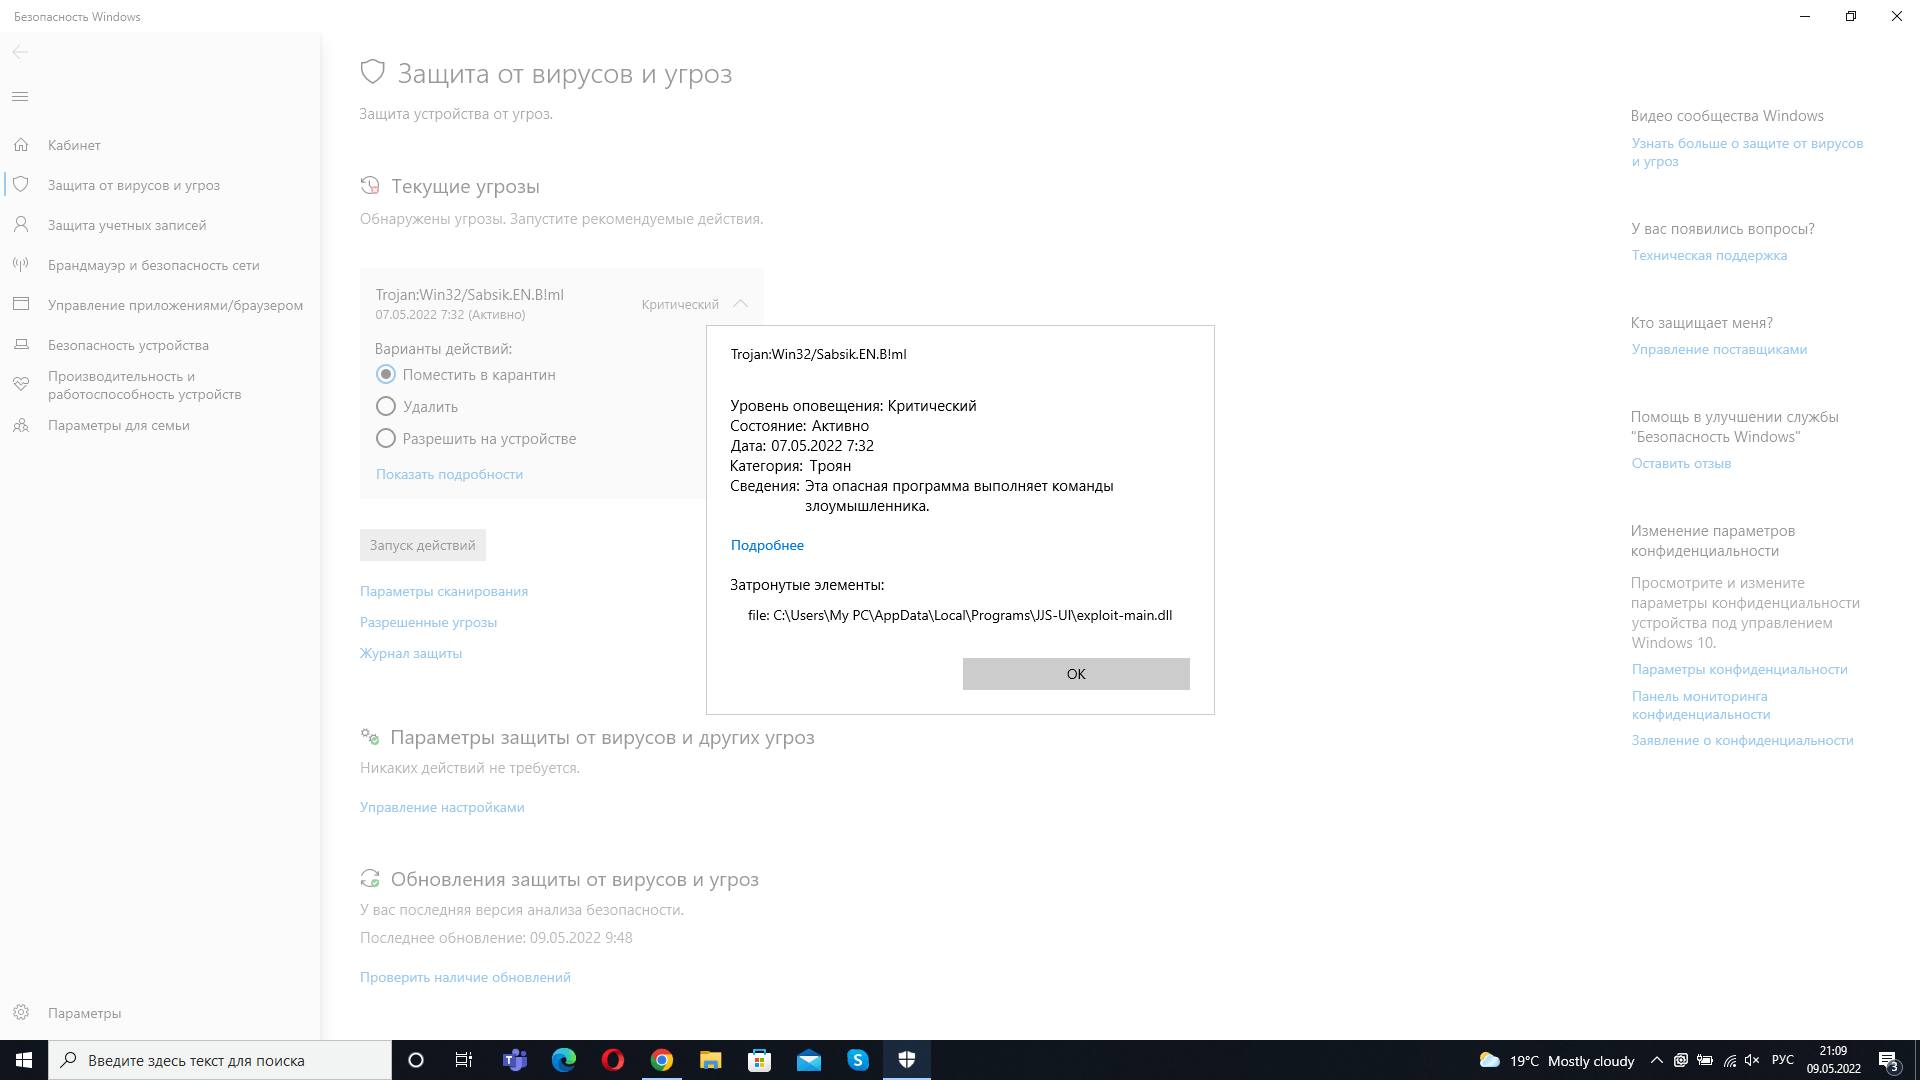Select the Удалить radio option

coord(386,406)
